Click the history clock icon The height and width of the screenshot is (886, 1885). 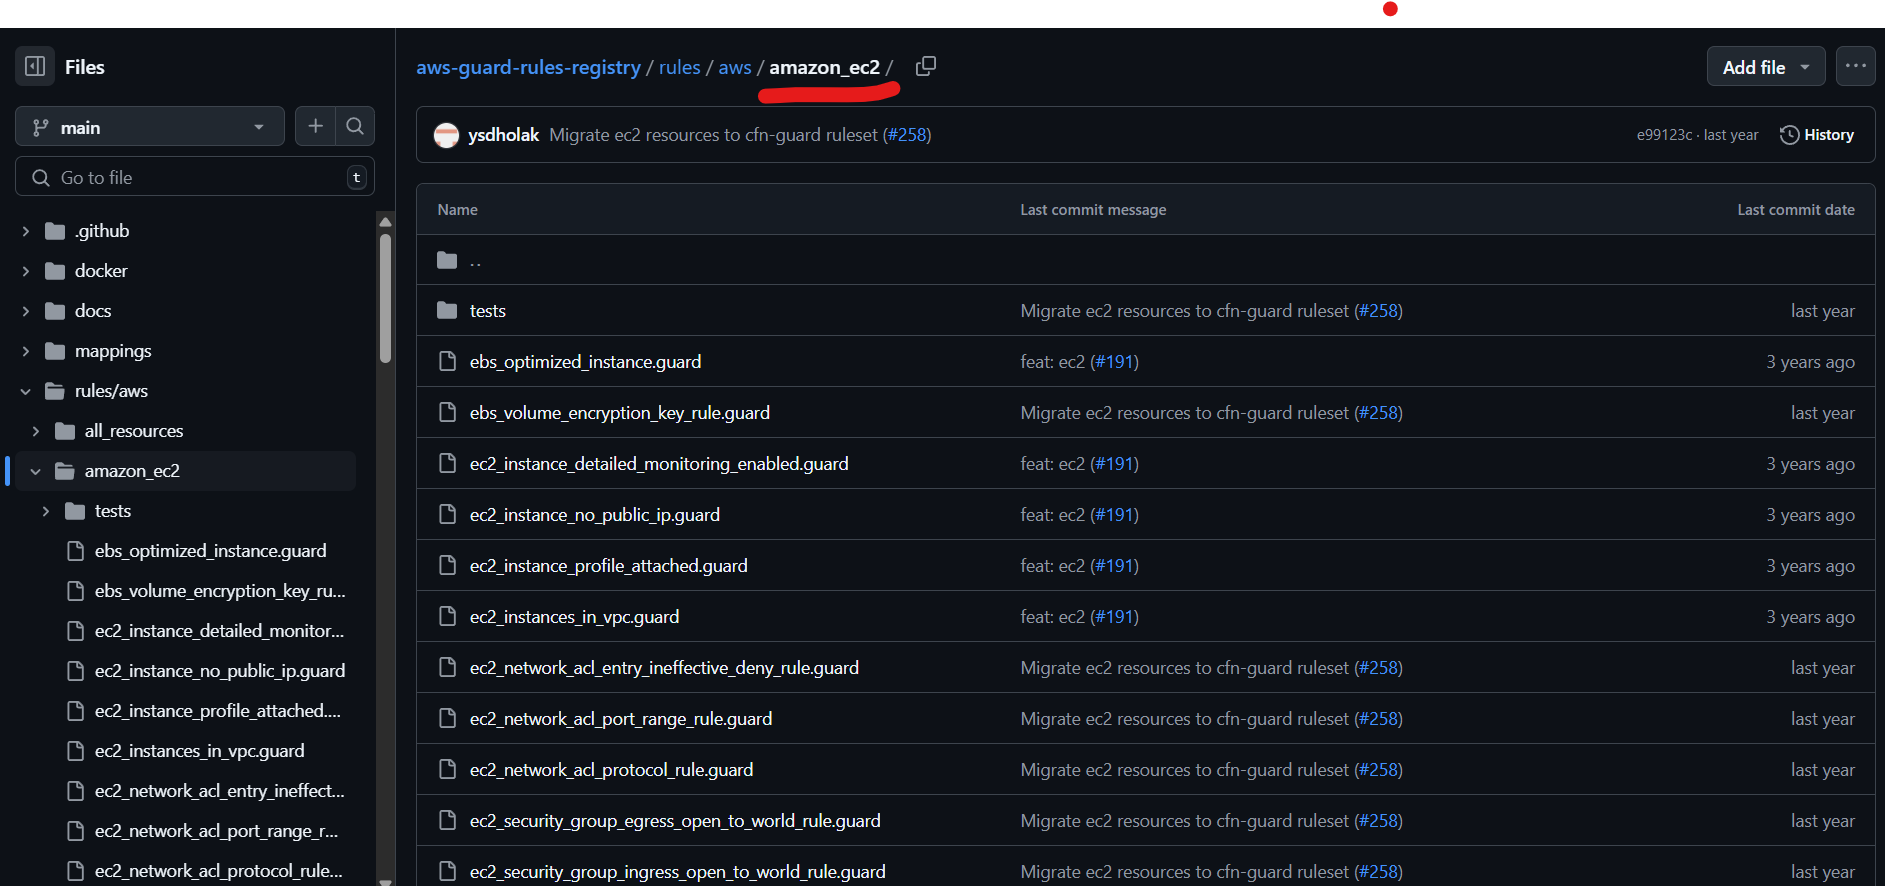pyautogui.click(x=1789, y=135)
